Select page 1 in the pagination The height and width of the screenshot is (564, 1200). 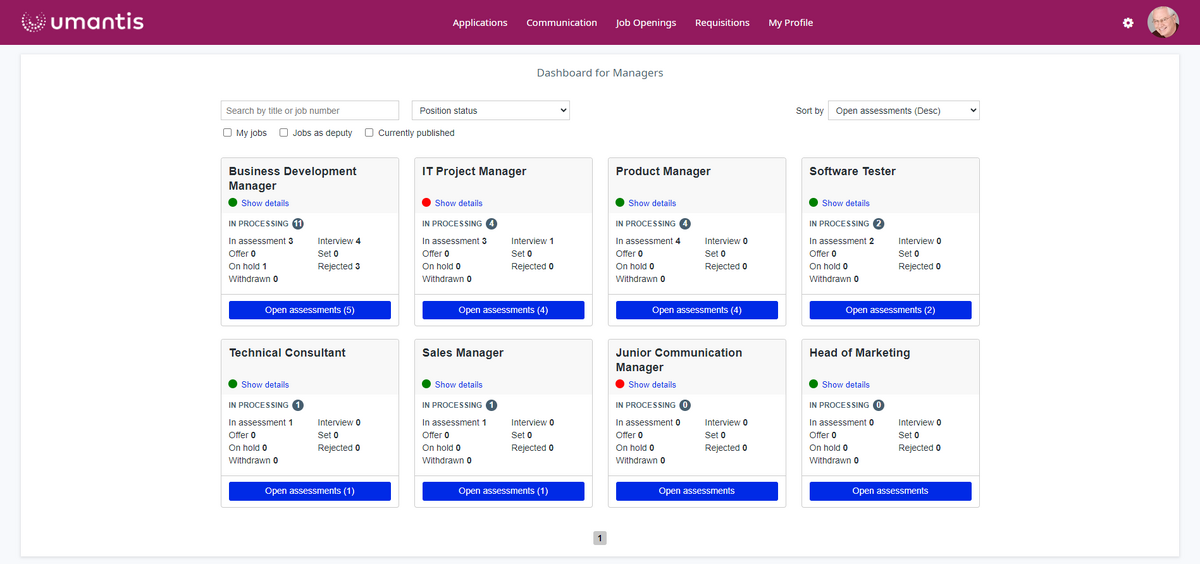[600, 538]
